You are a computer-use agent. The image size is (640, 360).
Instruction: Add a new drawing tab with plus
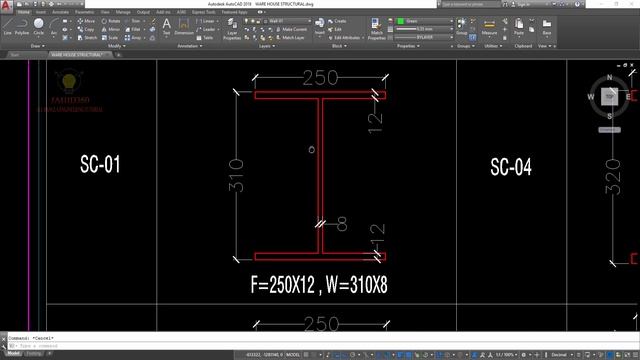coord(118,55)
